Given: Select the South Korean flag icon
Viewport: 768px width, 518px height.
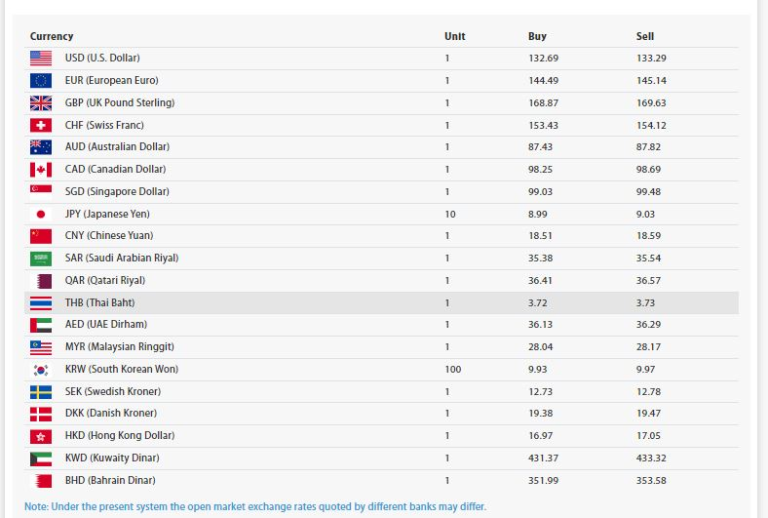Looking at the screenshot, I should (x=41, y=369).
